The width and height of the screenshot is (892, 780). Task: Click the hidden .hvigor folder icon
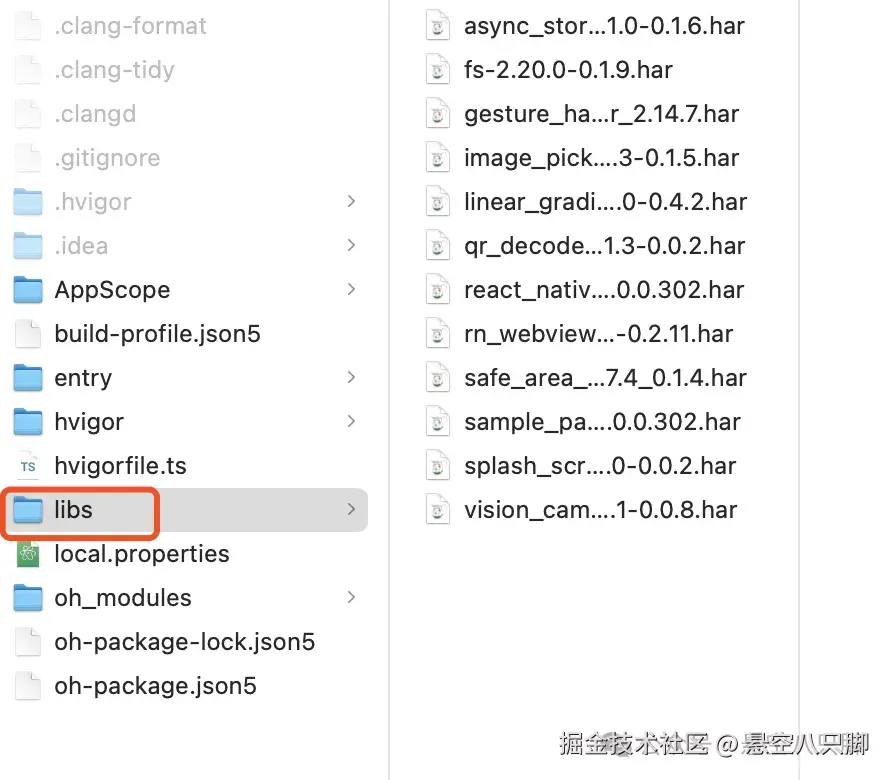point(28,202)
